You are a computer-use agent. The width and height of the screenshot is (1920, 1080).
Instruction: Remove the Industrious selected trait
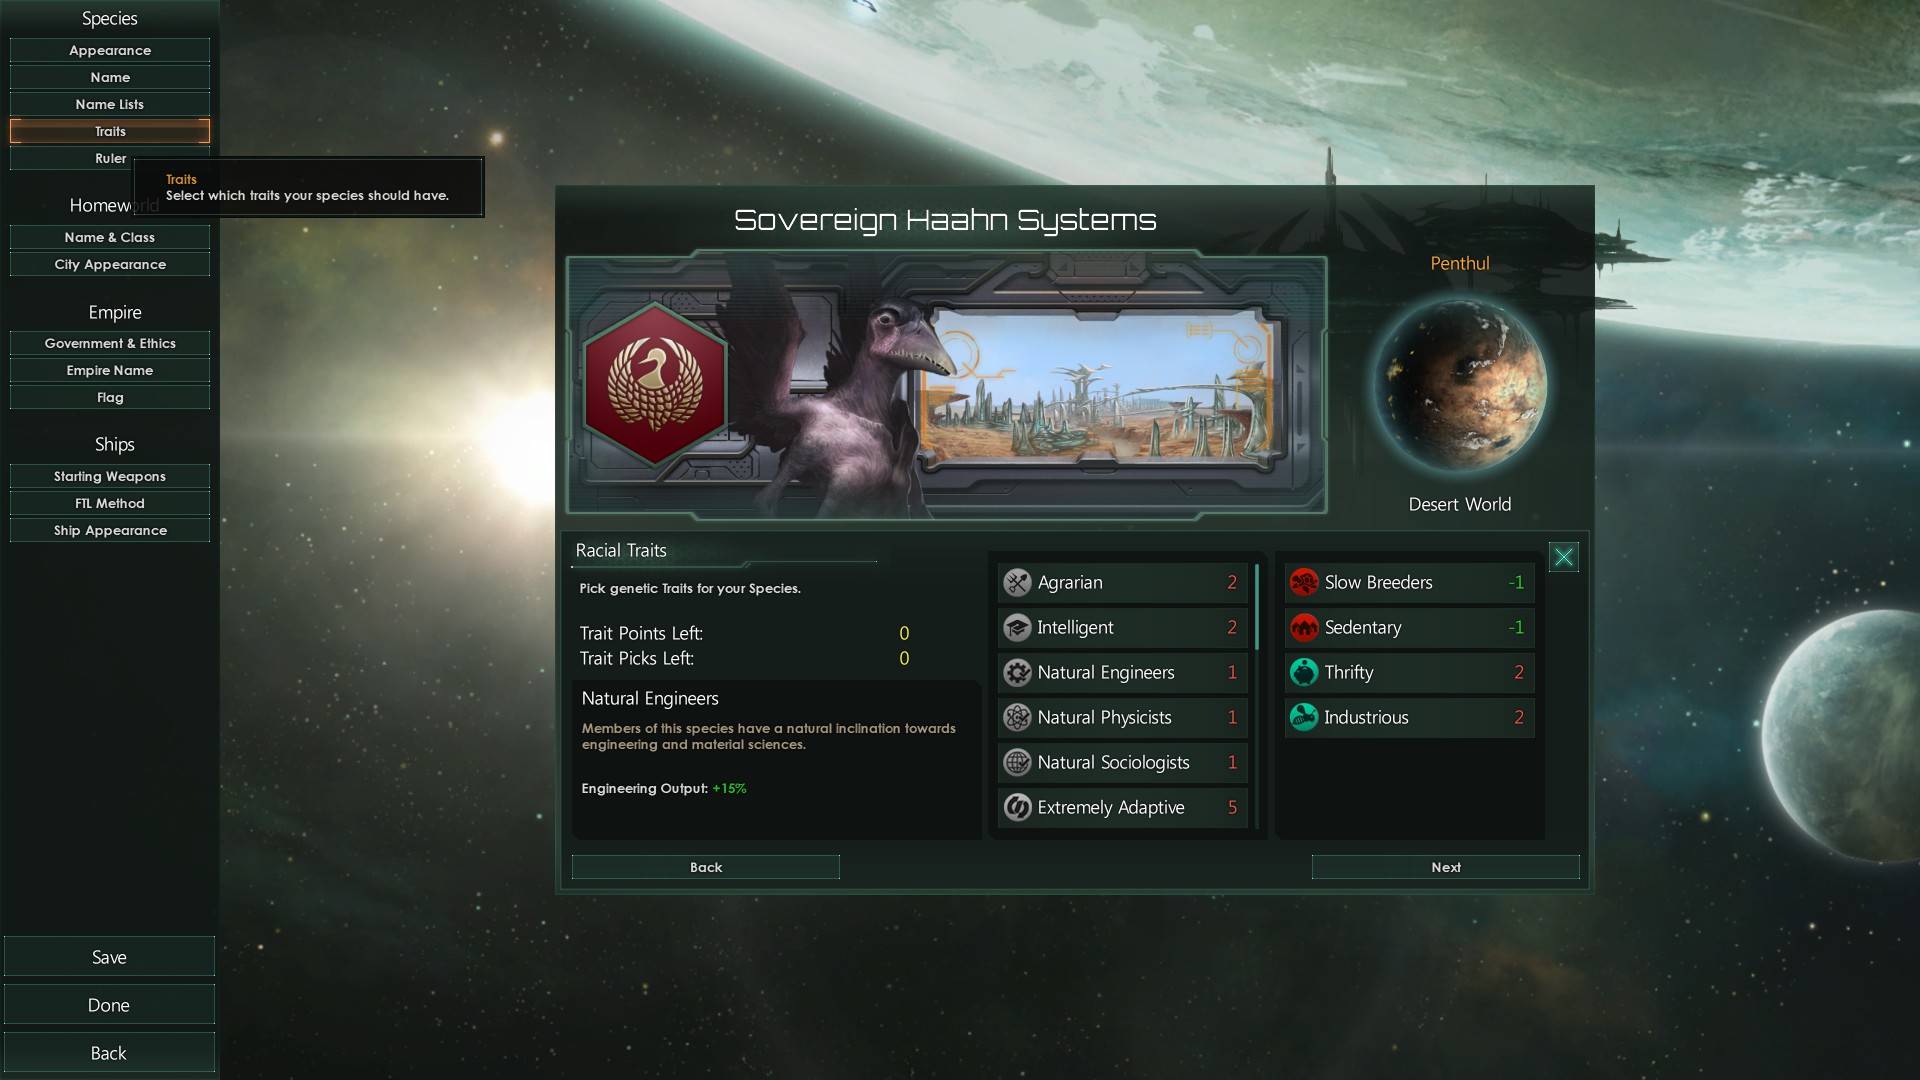1409,717
